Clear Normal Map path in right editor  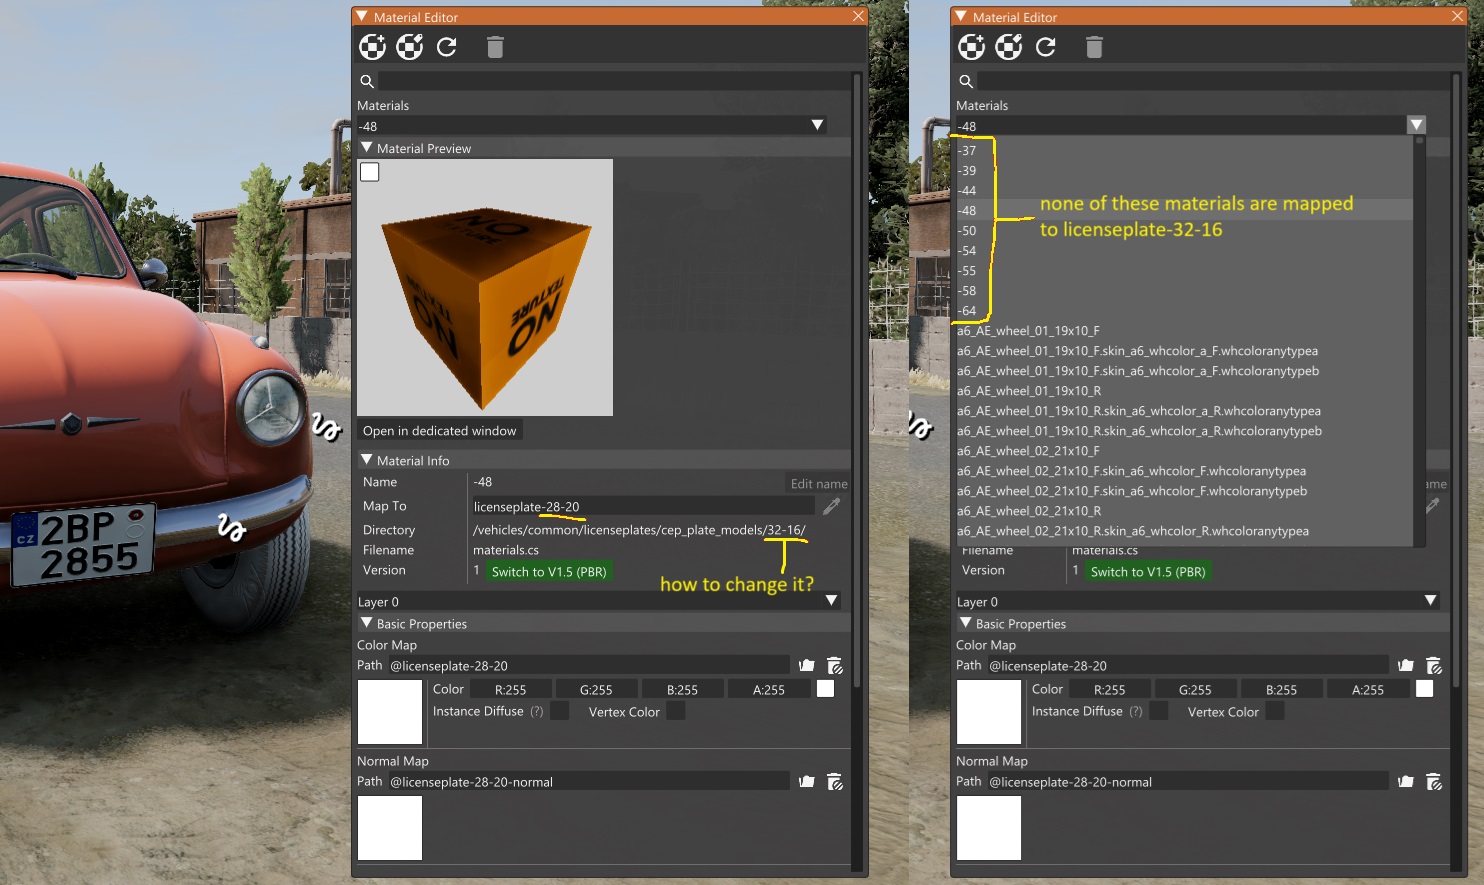tap(1434, 782)
